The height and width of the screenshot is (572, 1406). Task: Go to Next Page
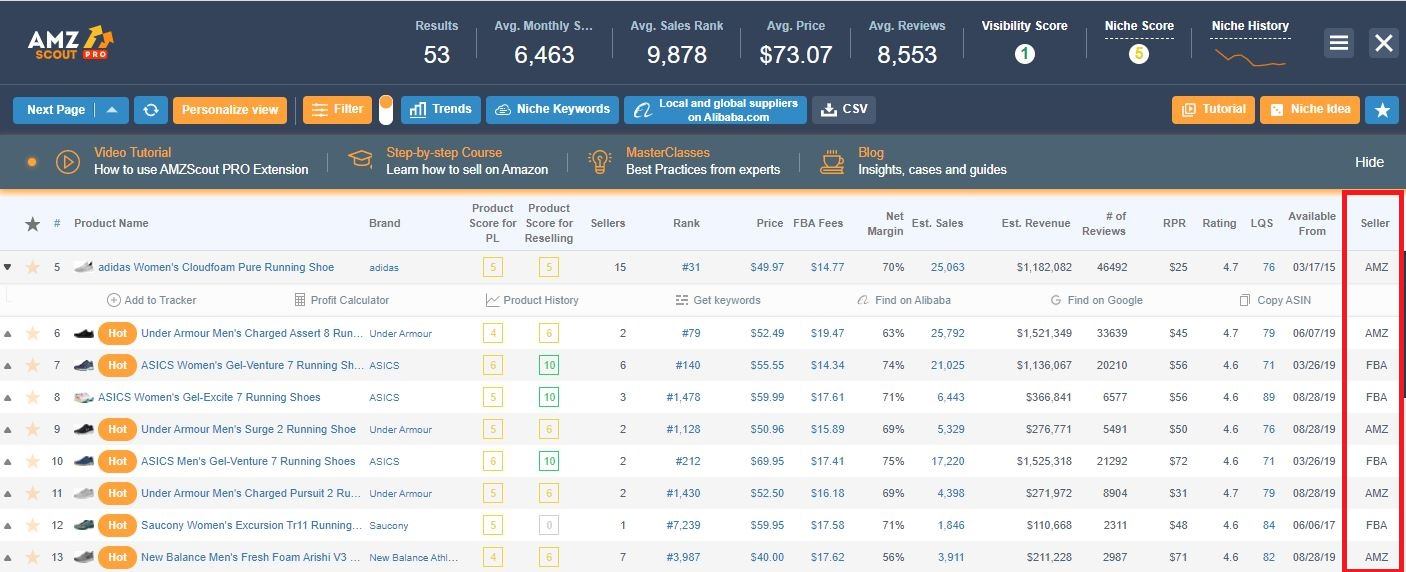click(56, 110)
